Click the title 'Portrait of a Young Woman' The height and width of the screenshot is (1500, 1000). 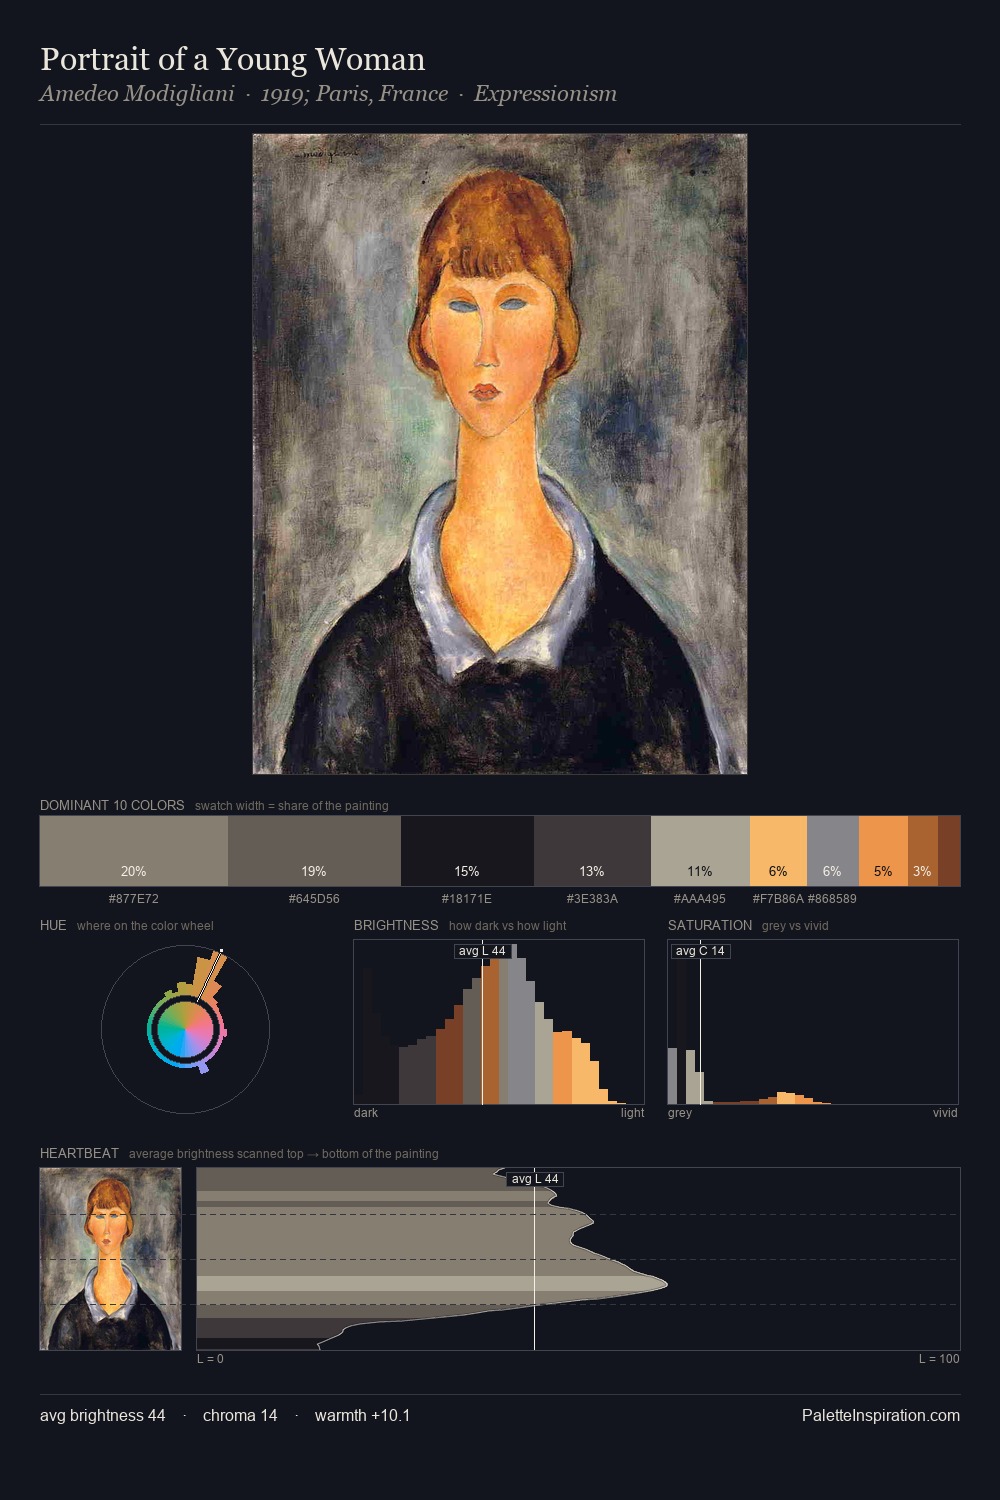click(x=233, y=59)
